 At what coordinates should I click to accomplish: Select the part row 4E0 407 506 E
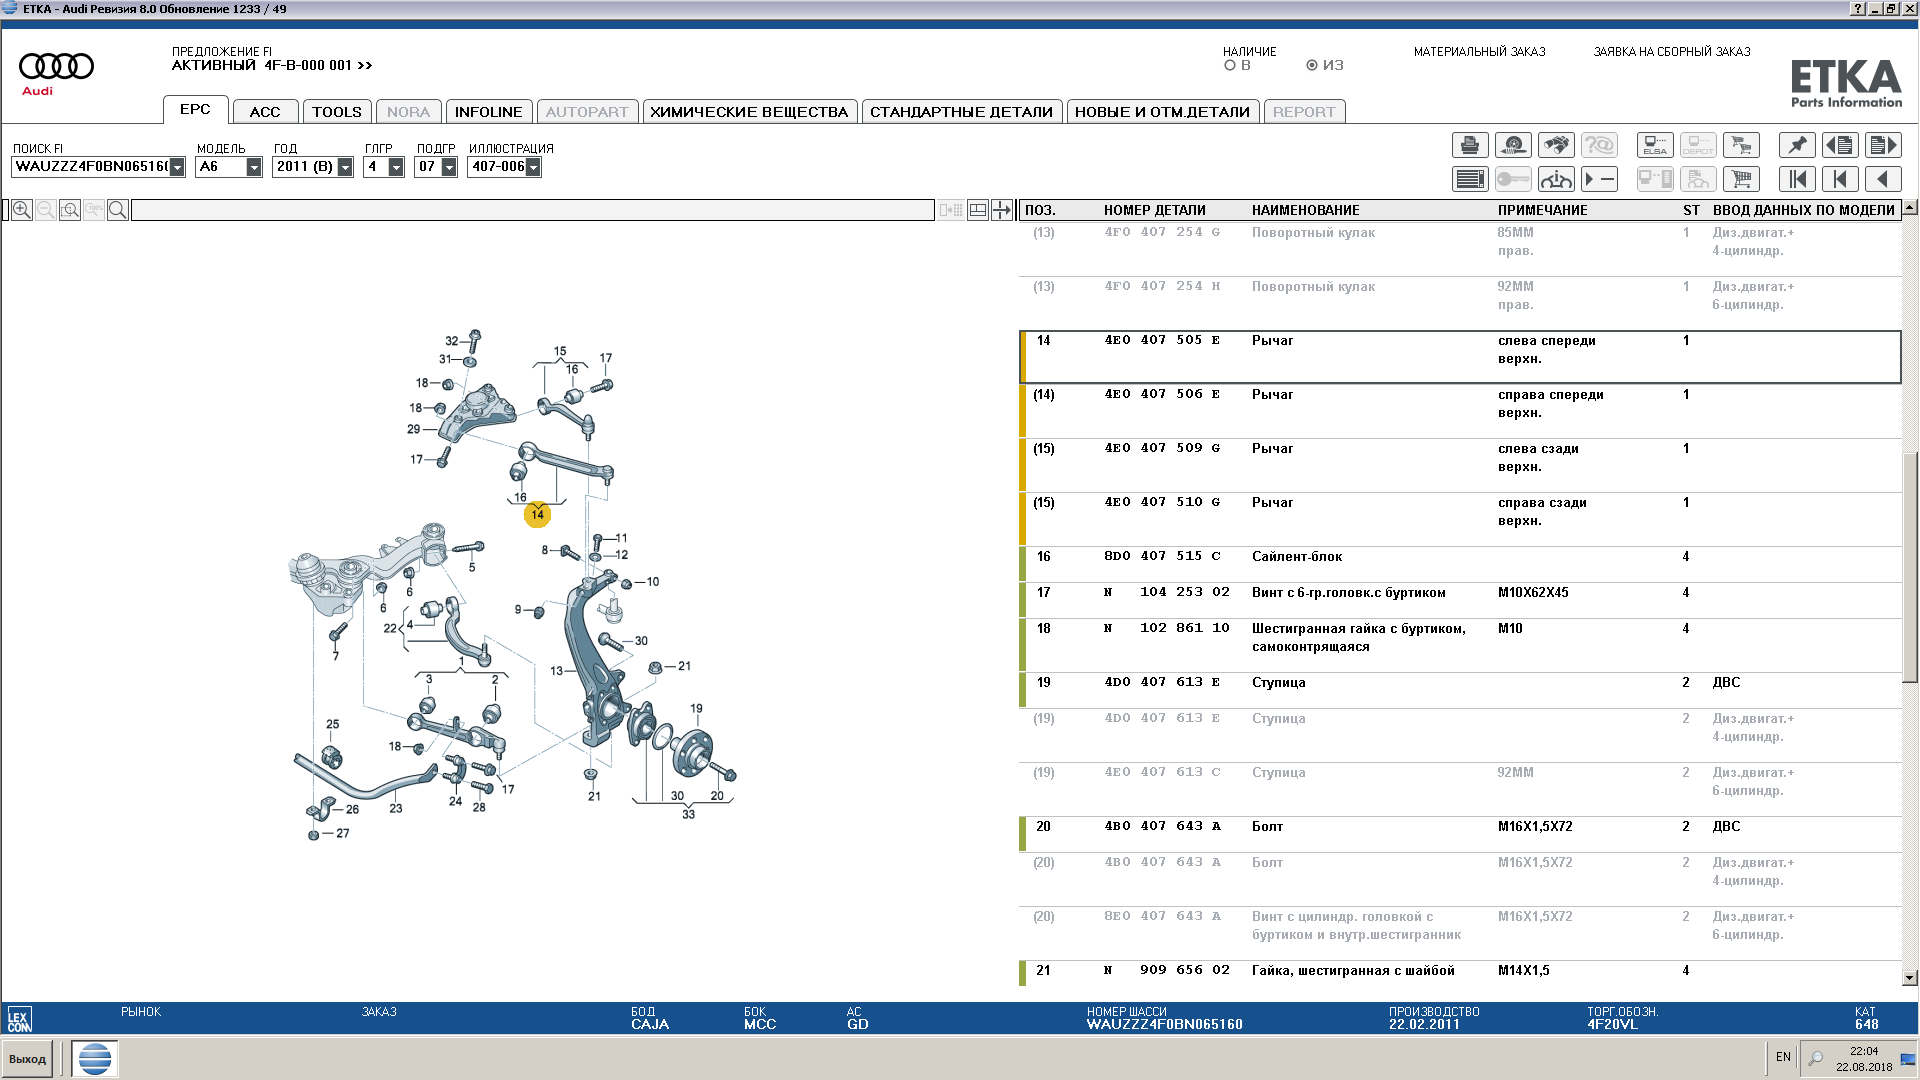(1460, 411)
